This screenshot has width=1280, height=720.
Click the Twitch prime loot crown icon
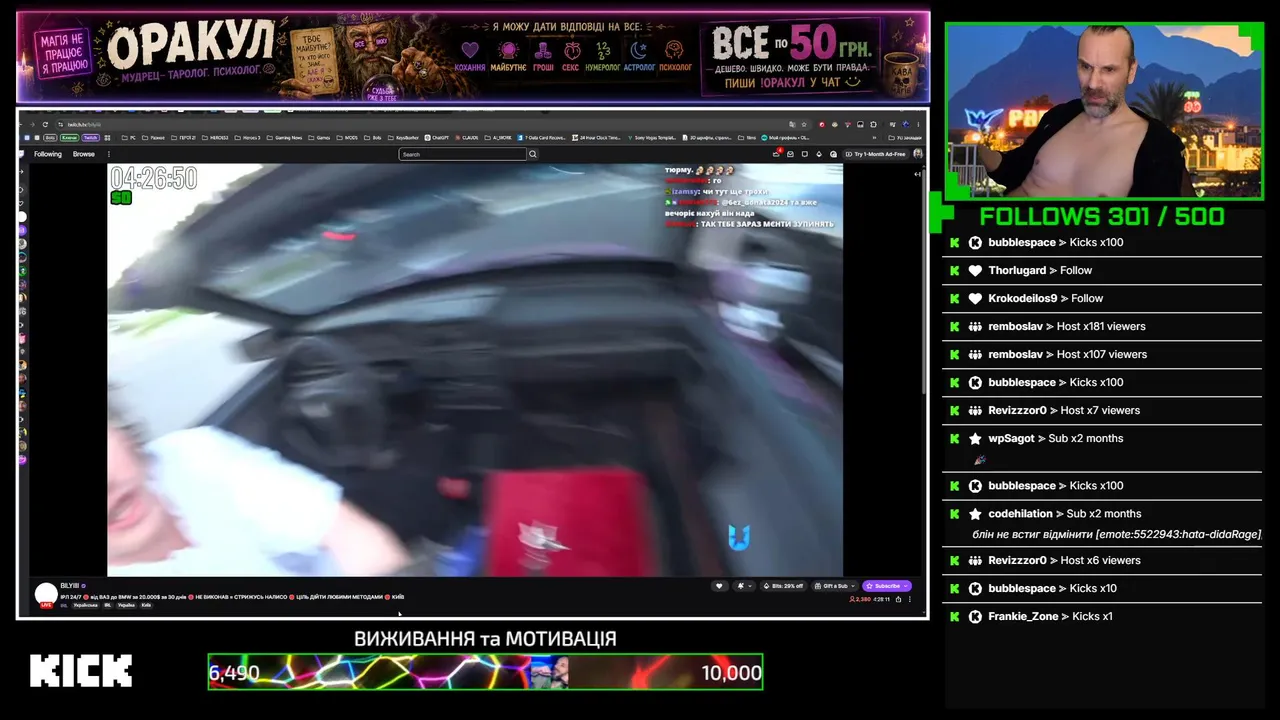776,154
